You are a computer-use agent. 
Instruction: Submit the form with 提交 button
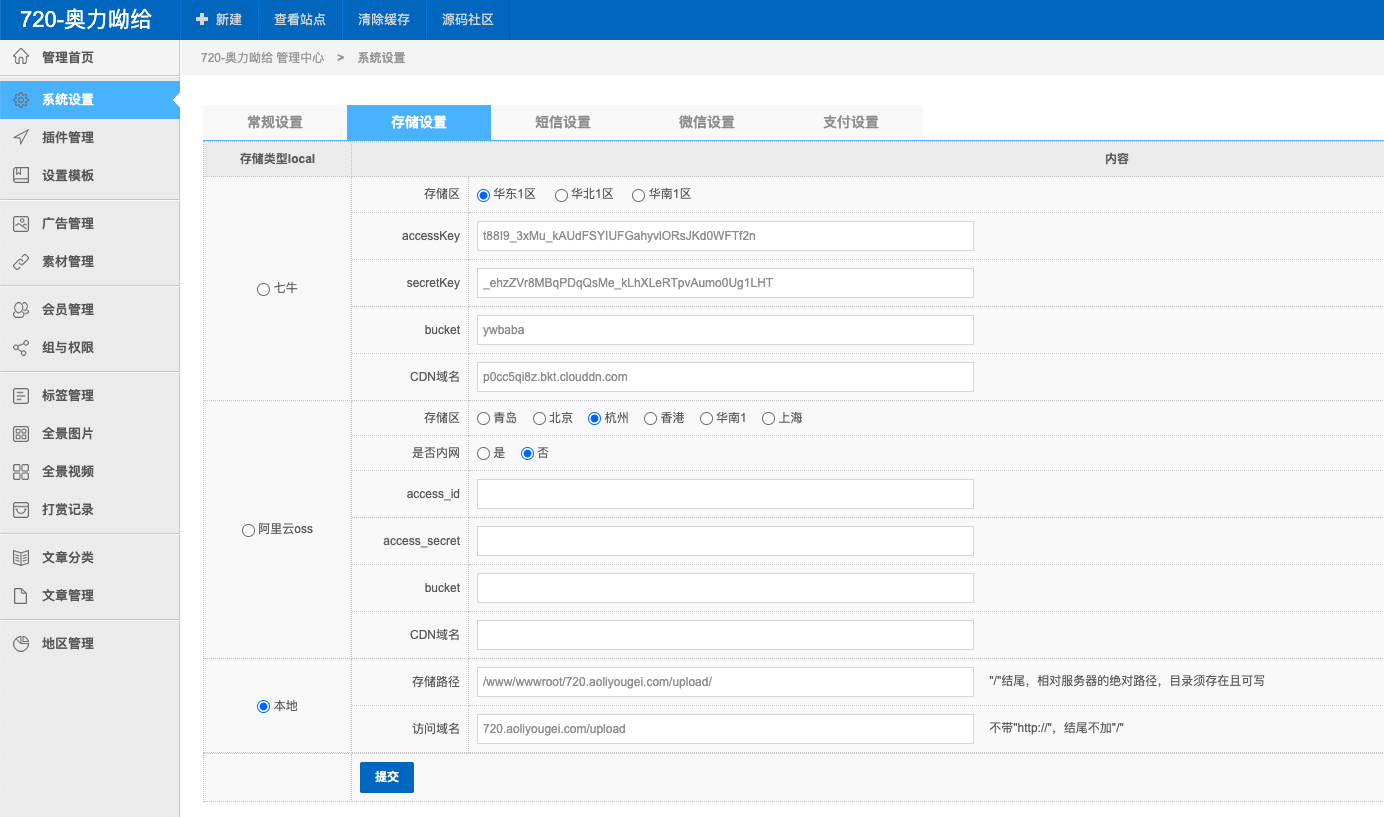coord(387,777)
